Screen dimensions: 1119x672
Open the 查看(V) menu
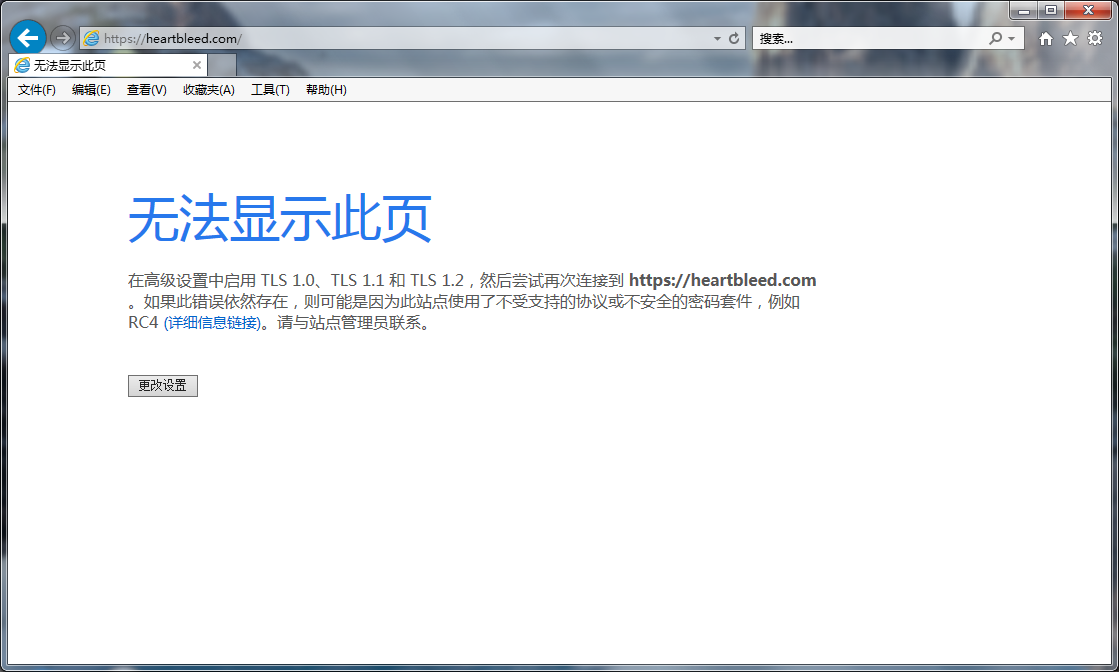point(146,90)
